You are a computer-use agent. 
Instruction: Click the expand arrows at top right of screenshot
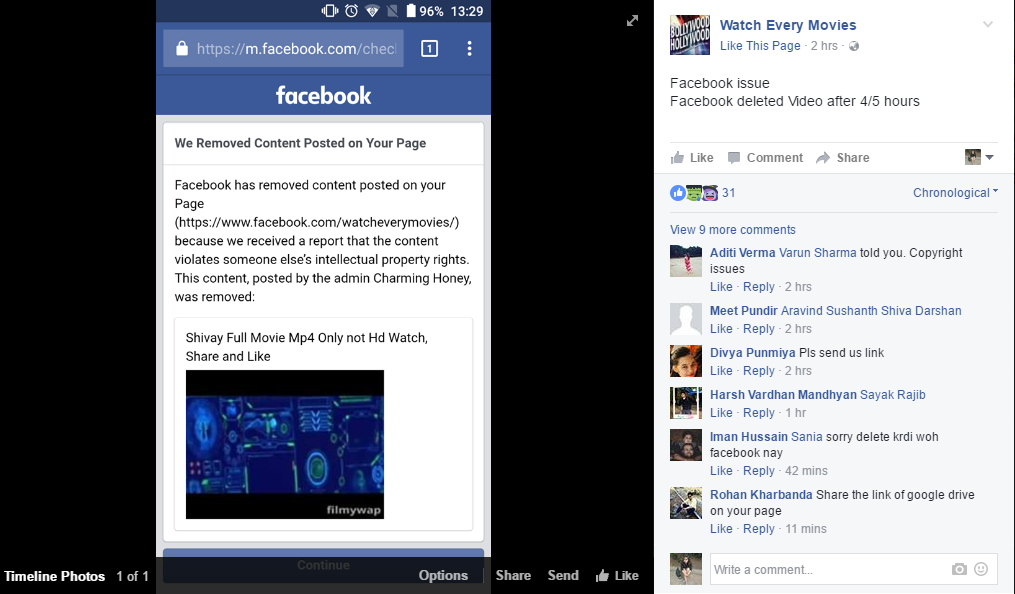(x=632, y=20)
